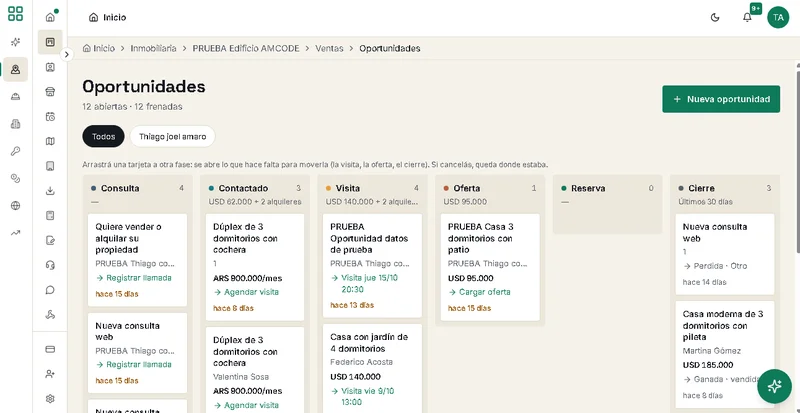The width and height of the screenshot is (800, 413).
Task: Click Agendar visita on the ARS 900.000/mes card numbered 1
Action: tap(246, 292)
